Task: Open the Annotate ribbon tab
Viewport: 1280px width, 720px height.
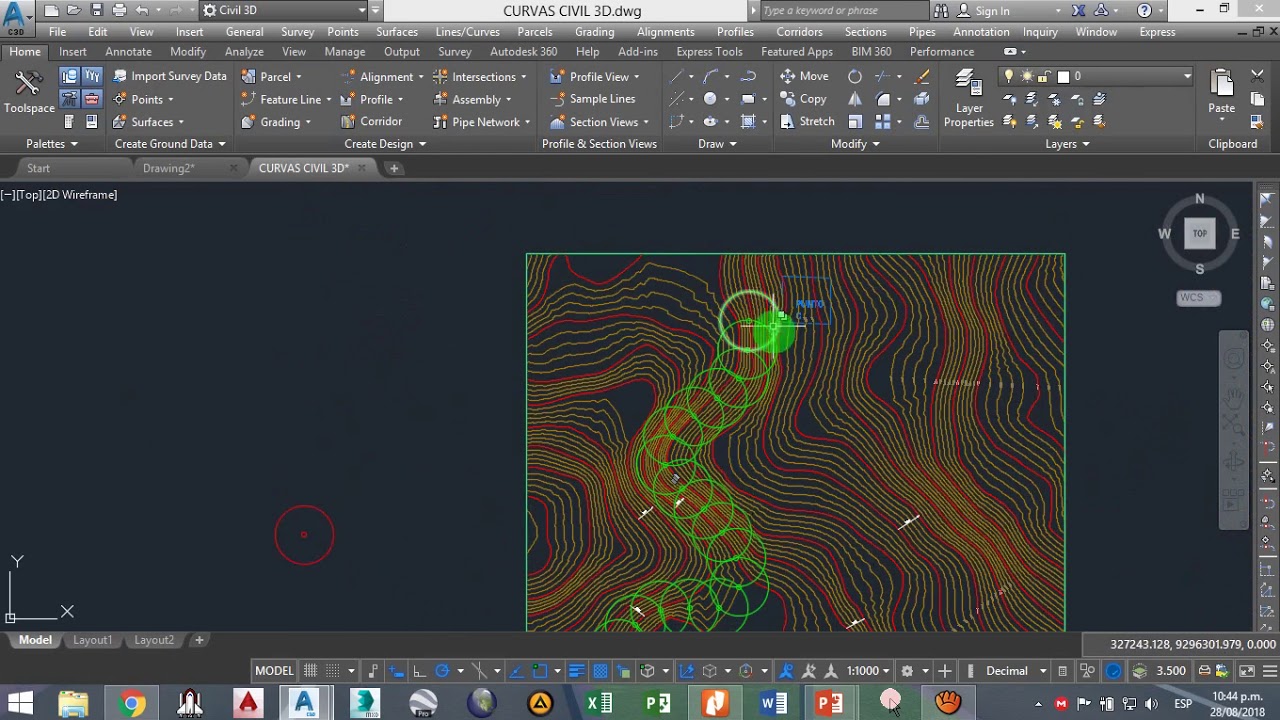Action: coord(128,52)
